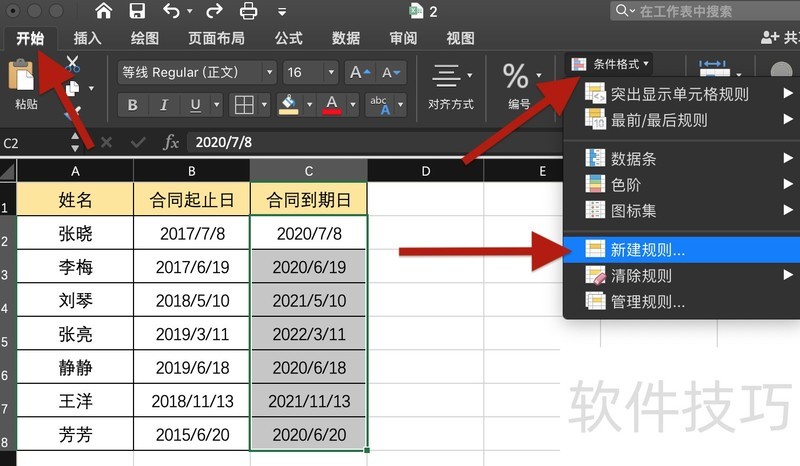Cancel formula entry with X icon
This screenshot has height=466, width=800.
[106, 142]
